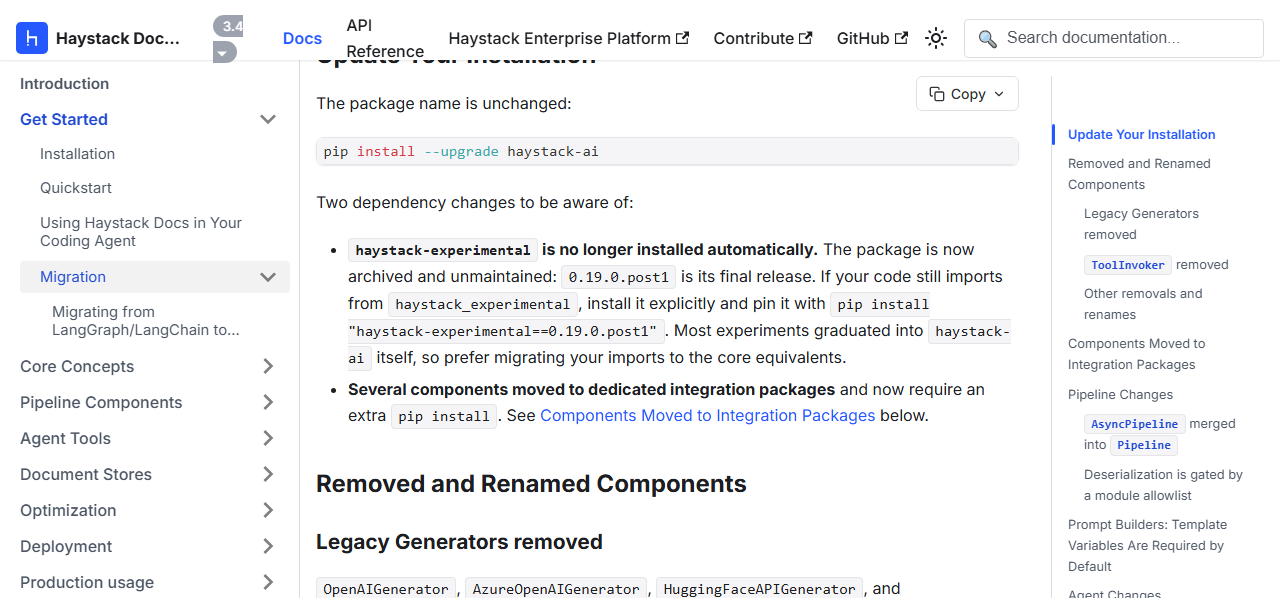This screenshot has height=598, width=1280.
Task: Expand the Production usage chevron
Action: coord(268,583)
